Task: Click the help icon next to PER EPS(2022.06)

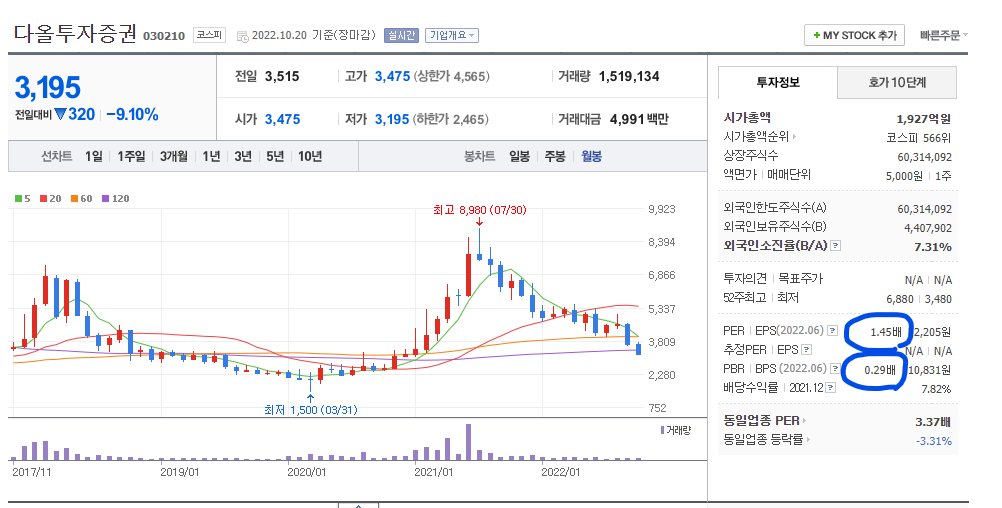Action: pyautogui.click(x=832, y=330)
